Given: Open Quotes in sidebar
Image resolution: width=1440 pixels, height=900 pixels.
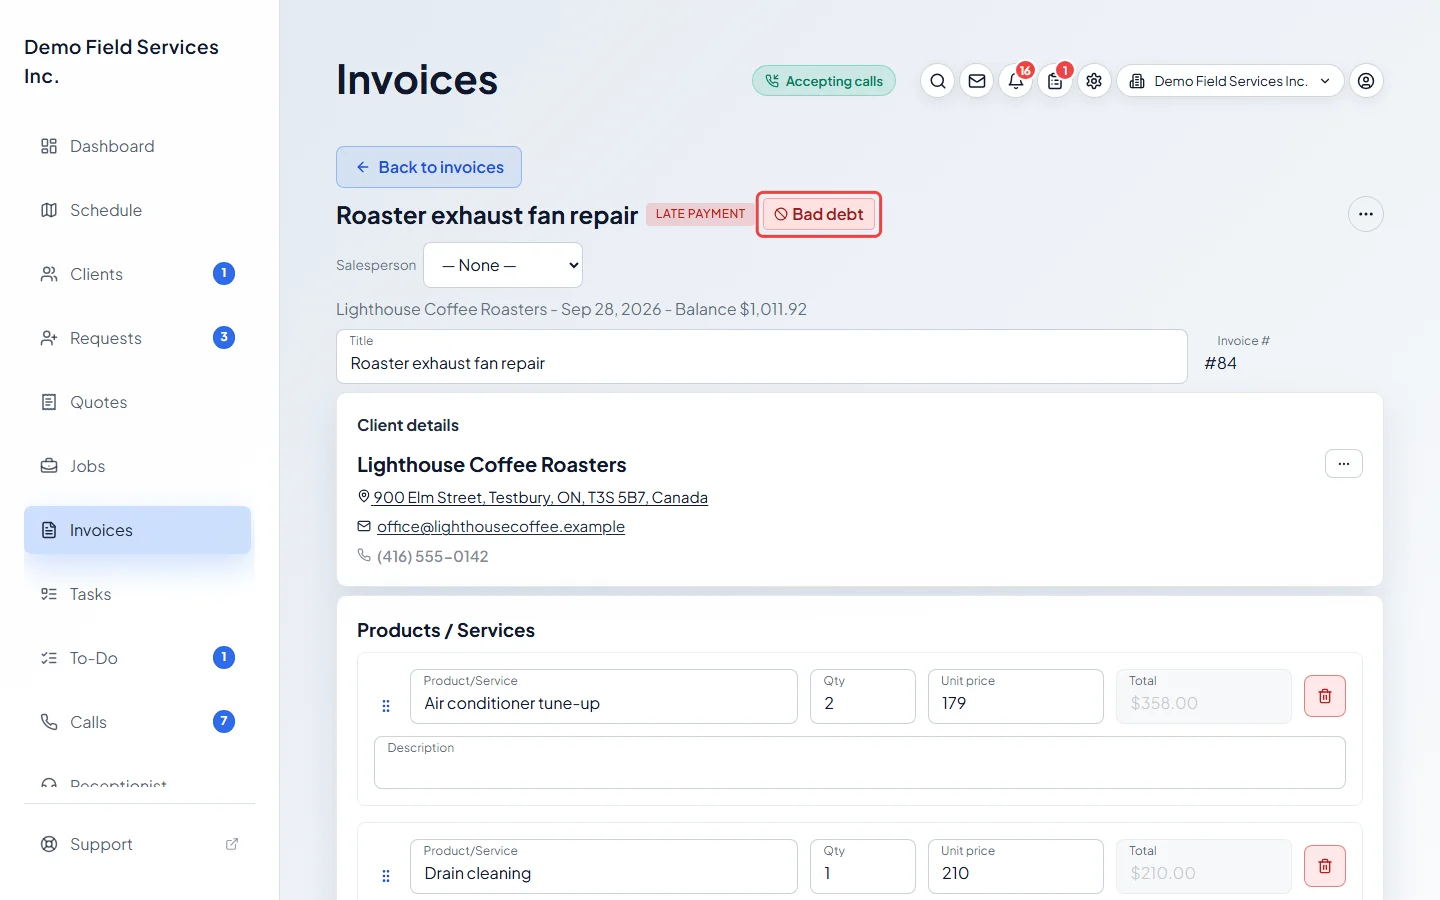Looking at the screenshot, I should (138, 402).
